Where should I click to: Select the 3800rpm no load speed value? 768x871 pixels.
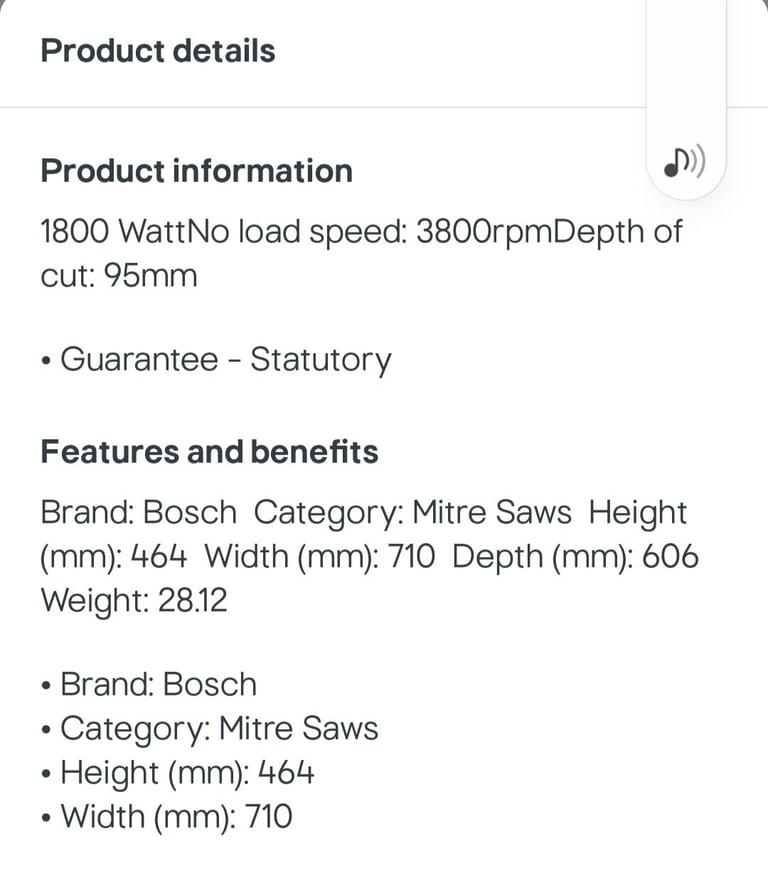click(x=484, y=231)
